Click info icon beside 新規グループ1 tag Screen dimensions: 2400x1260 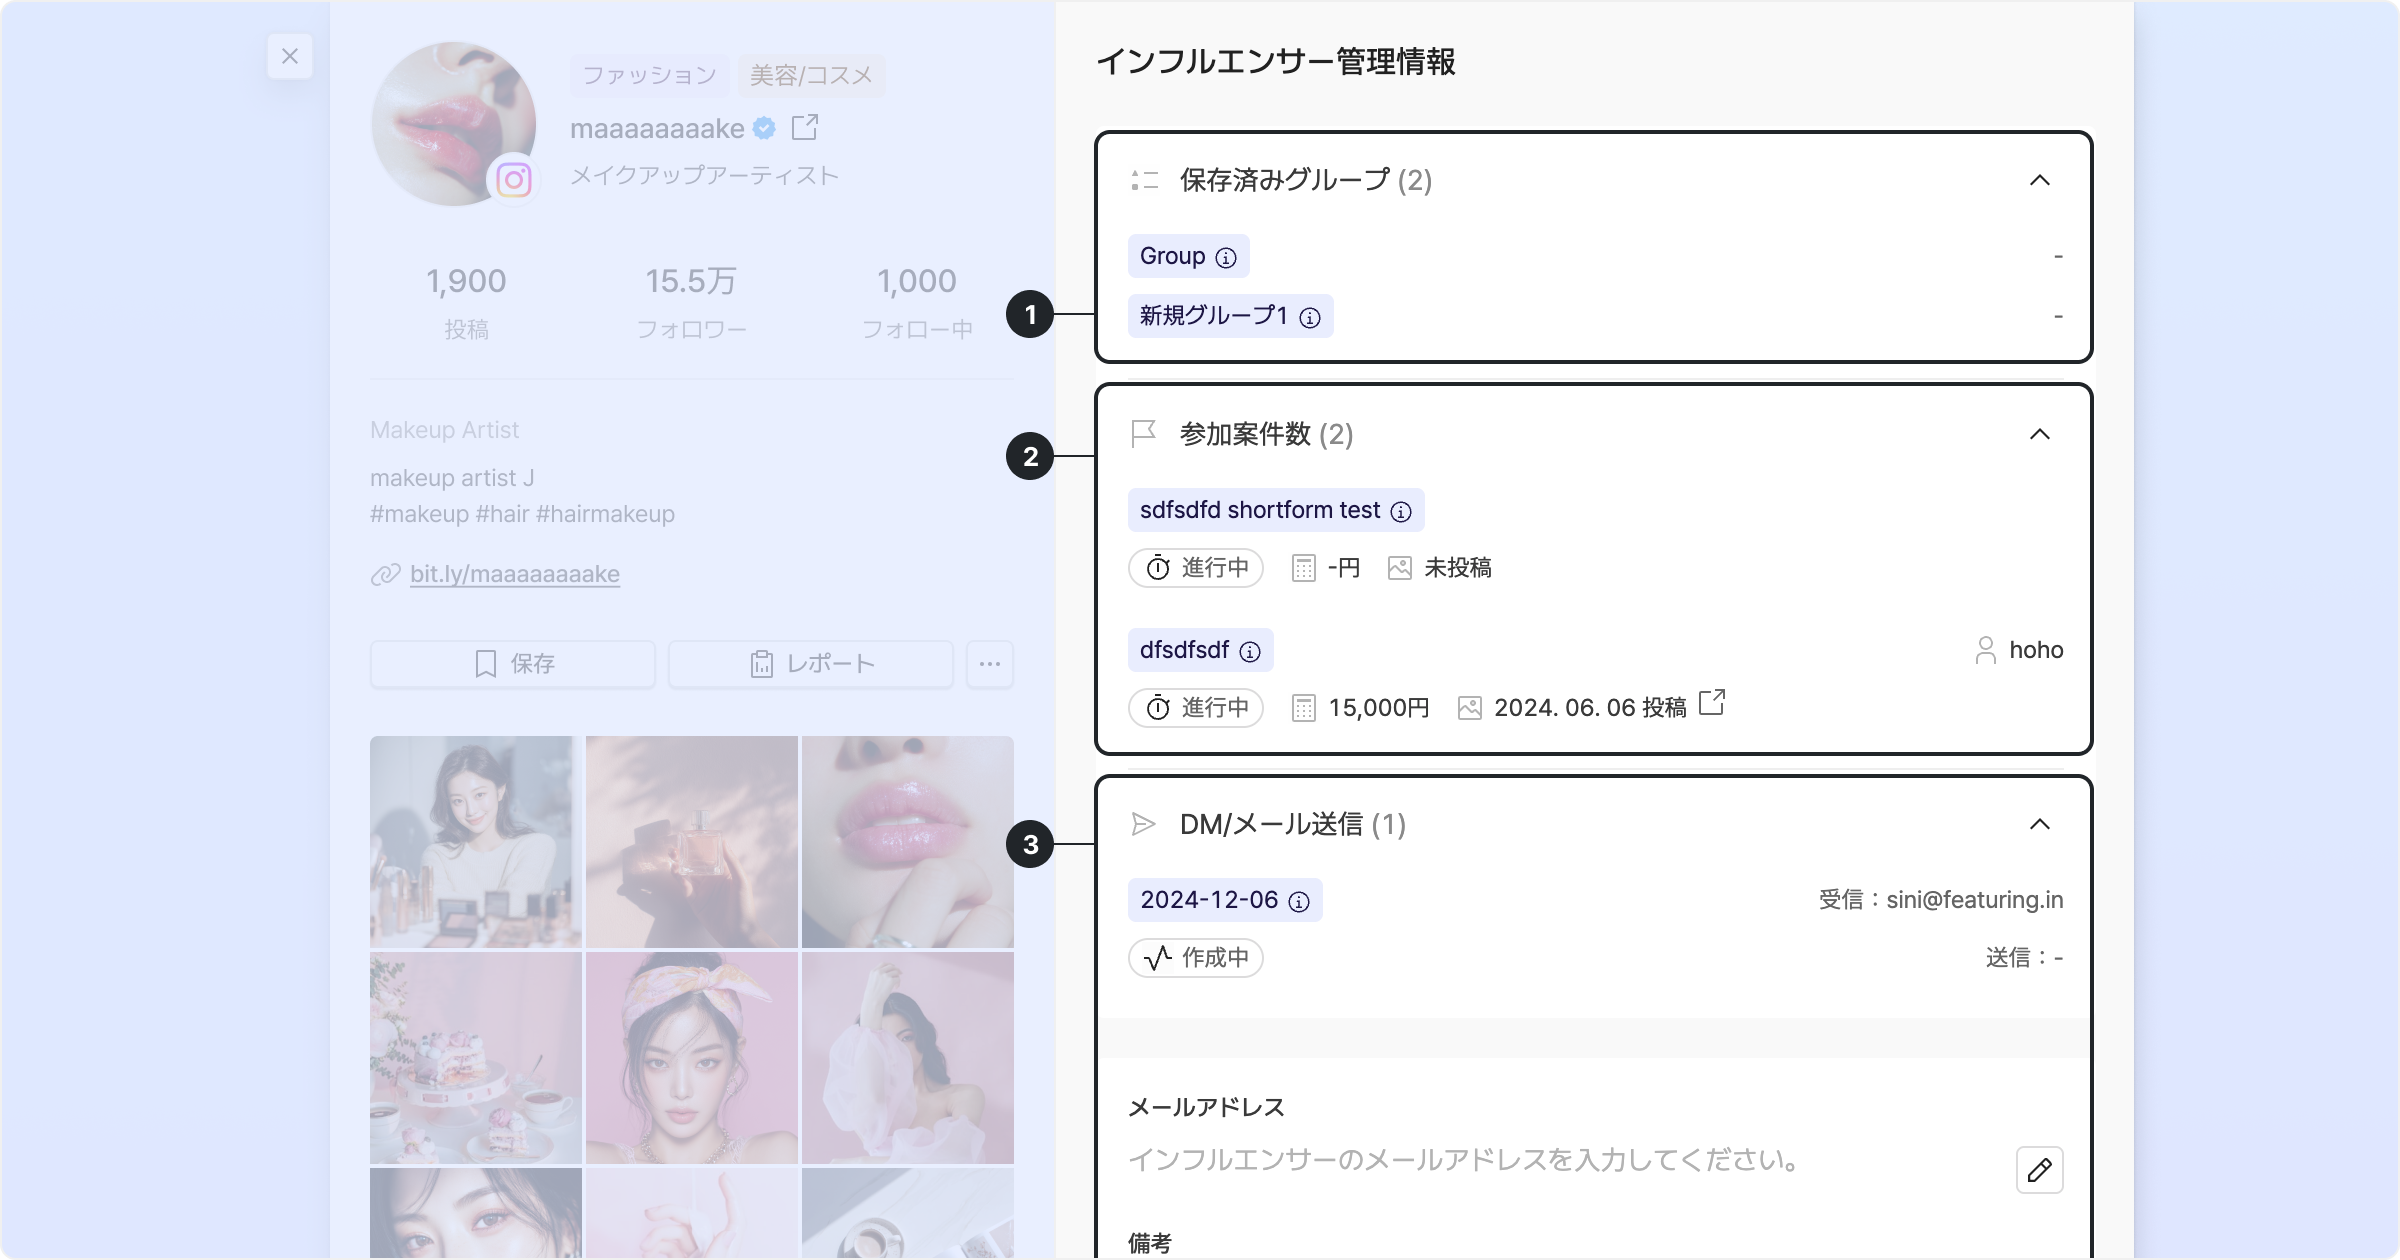point(1310,318)
